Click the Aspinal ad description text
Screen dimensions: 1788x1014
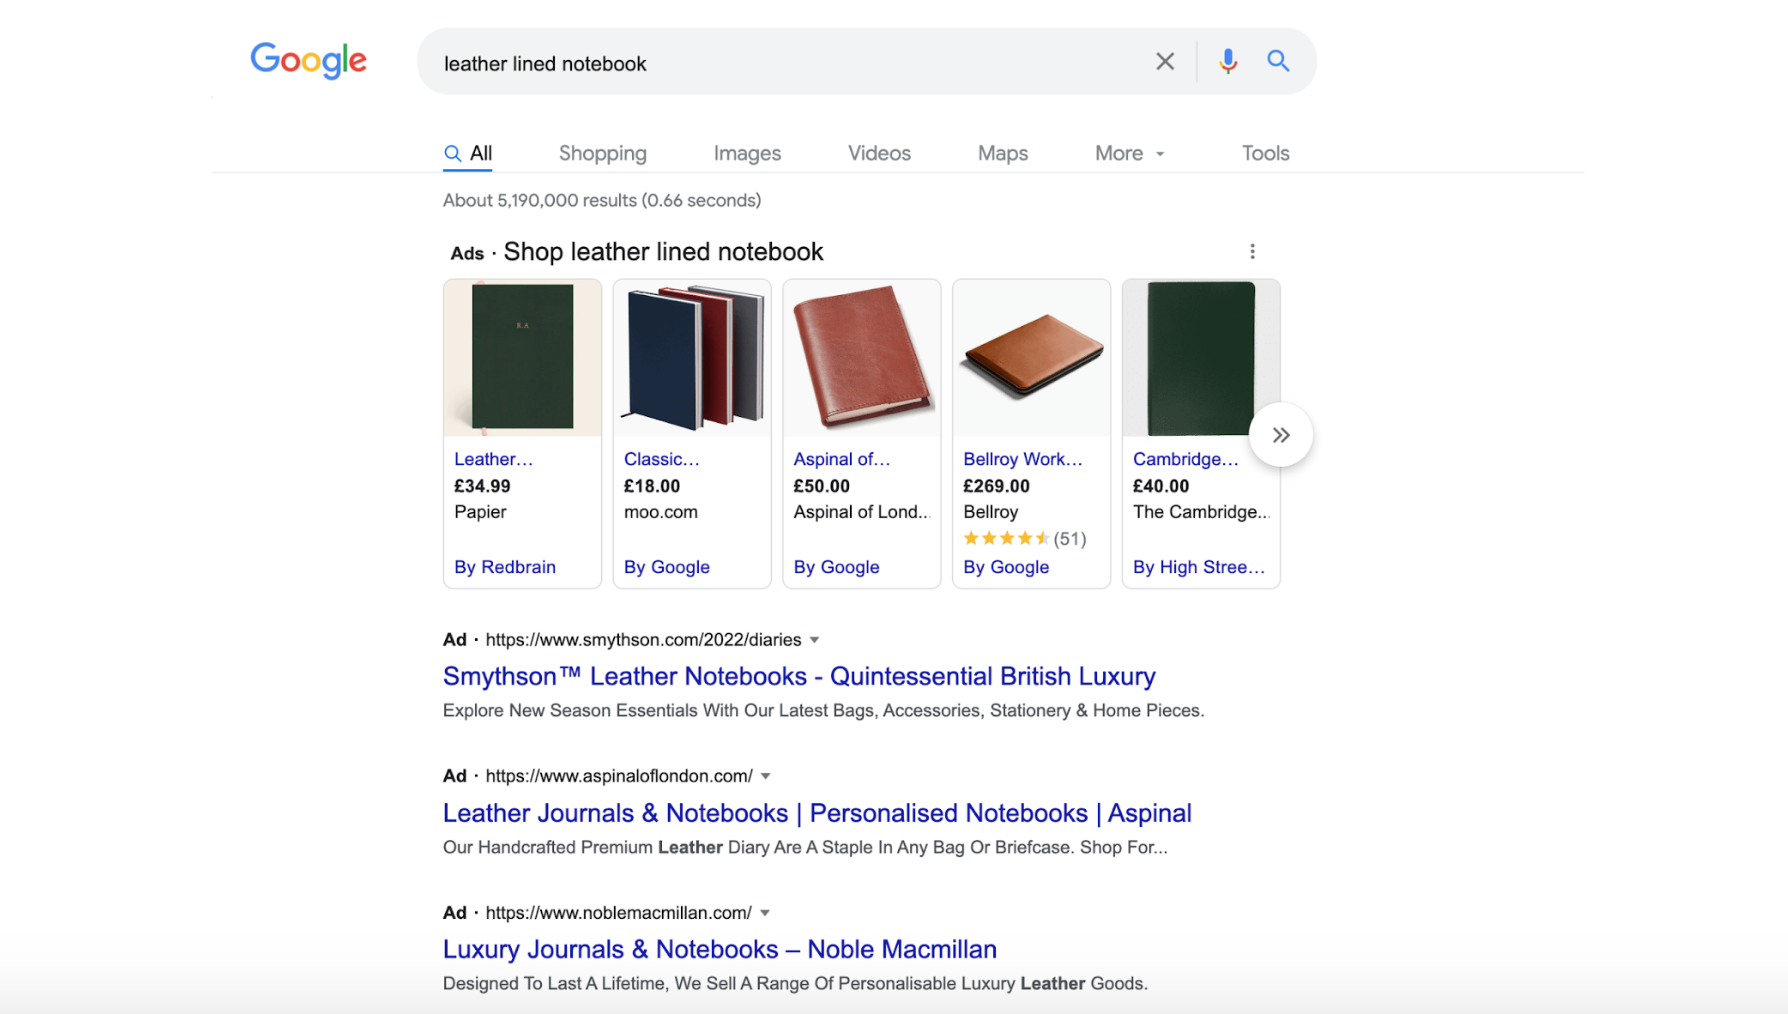coord(805,847)
